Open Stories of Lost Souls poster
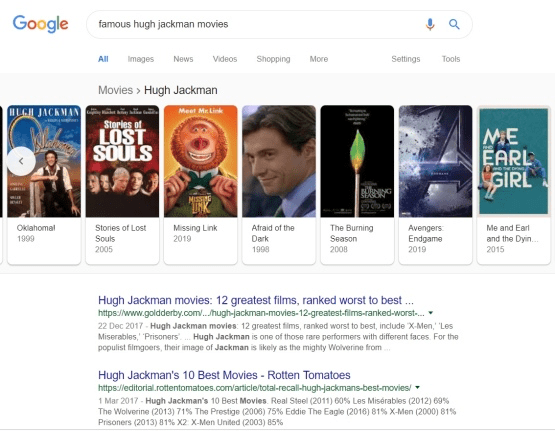 coord(122,161)
